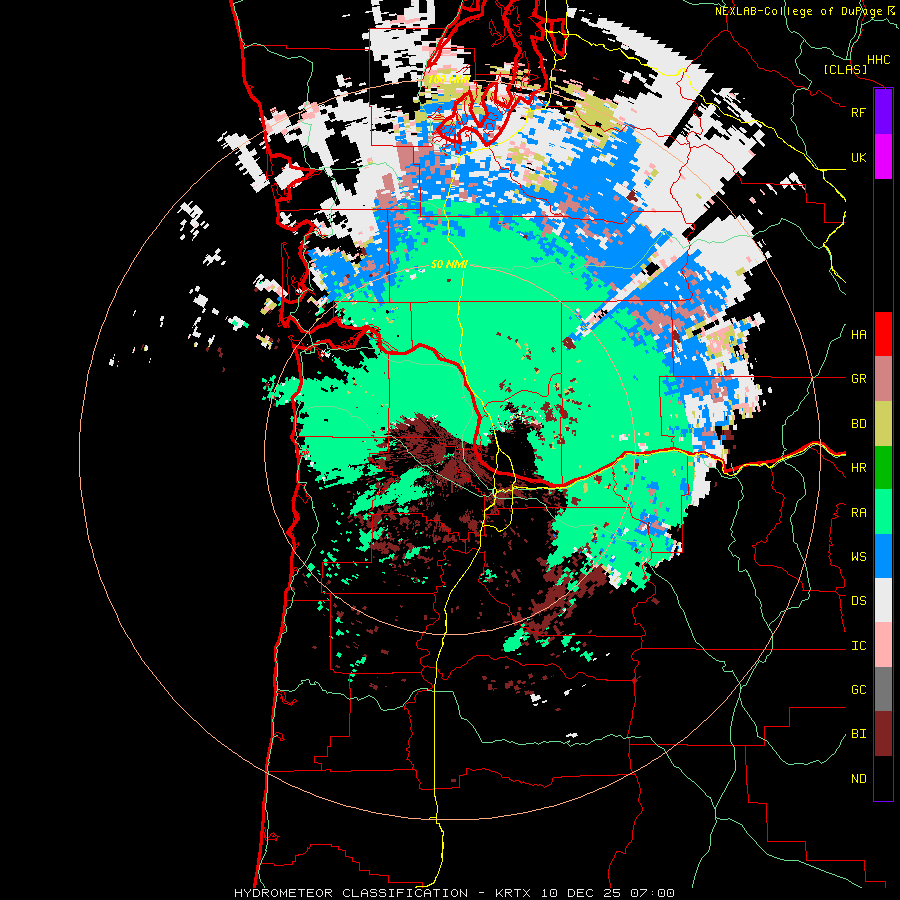Image resolution: width=900 pixels, height=900 pixels.
Task: Click the '[CLAS]' units label
Action: point(845,69)
